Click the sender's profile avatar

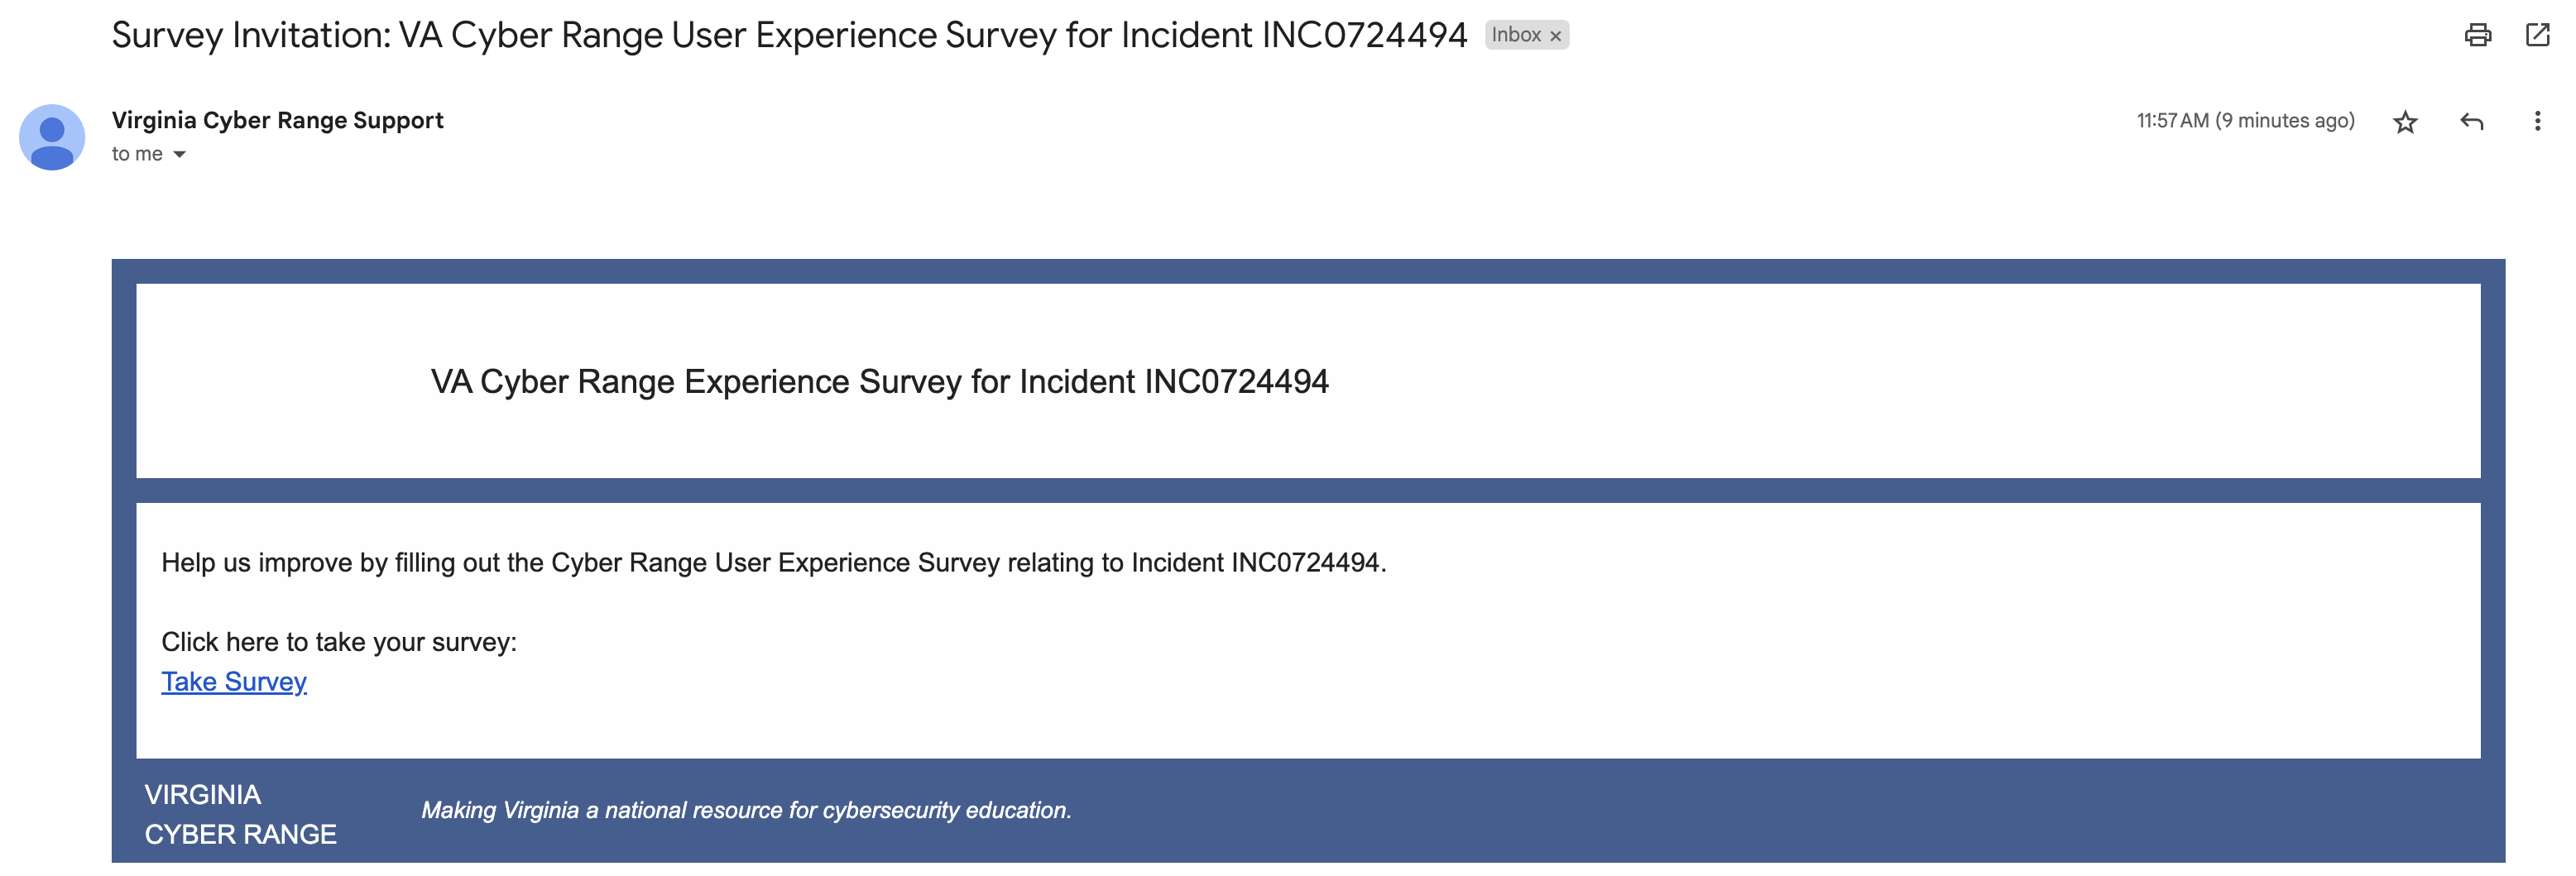(53, 137)
